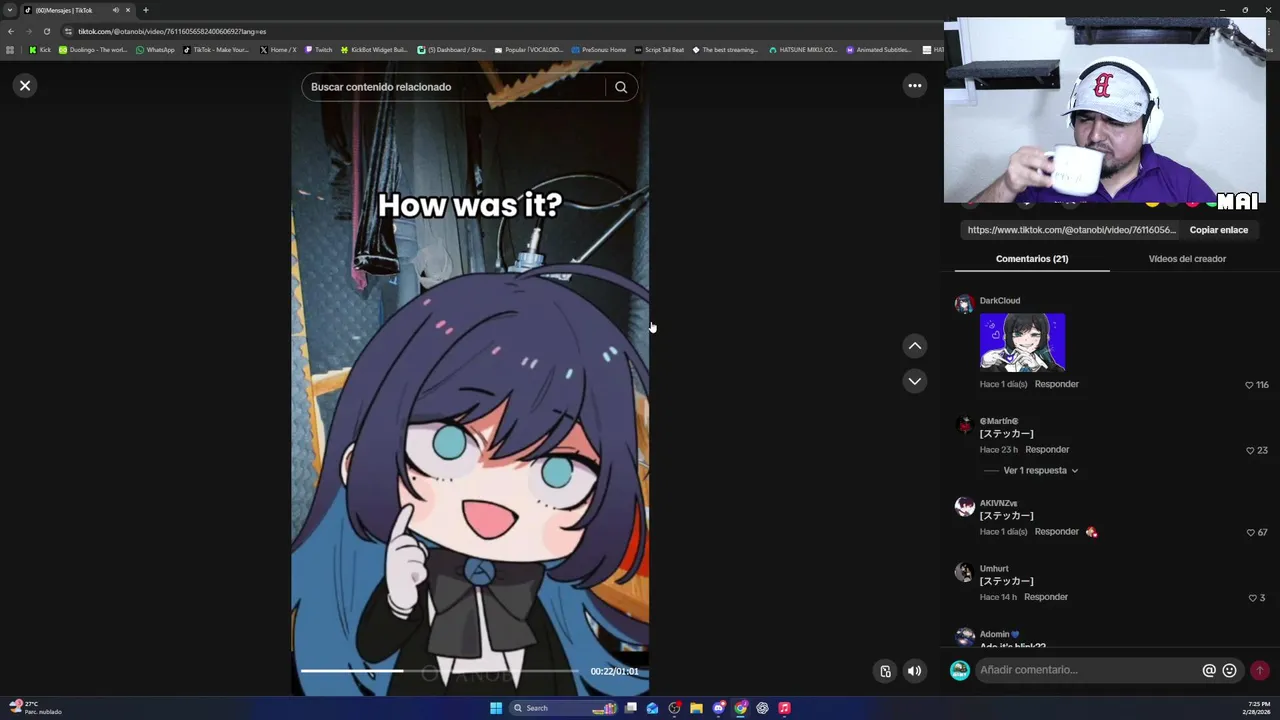Open the KickBot Widget Builder bookmark
1280x720 pixels.
[x=374, y=50]
